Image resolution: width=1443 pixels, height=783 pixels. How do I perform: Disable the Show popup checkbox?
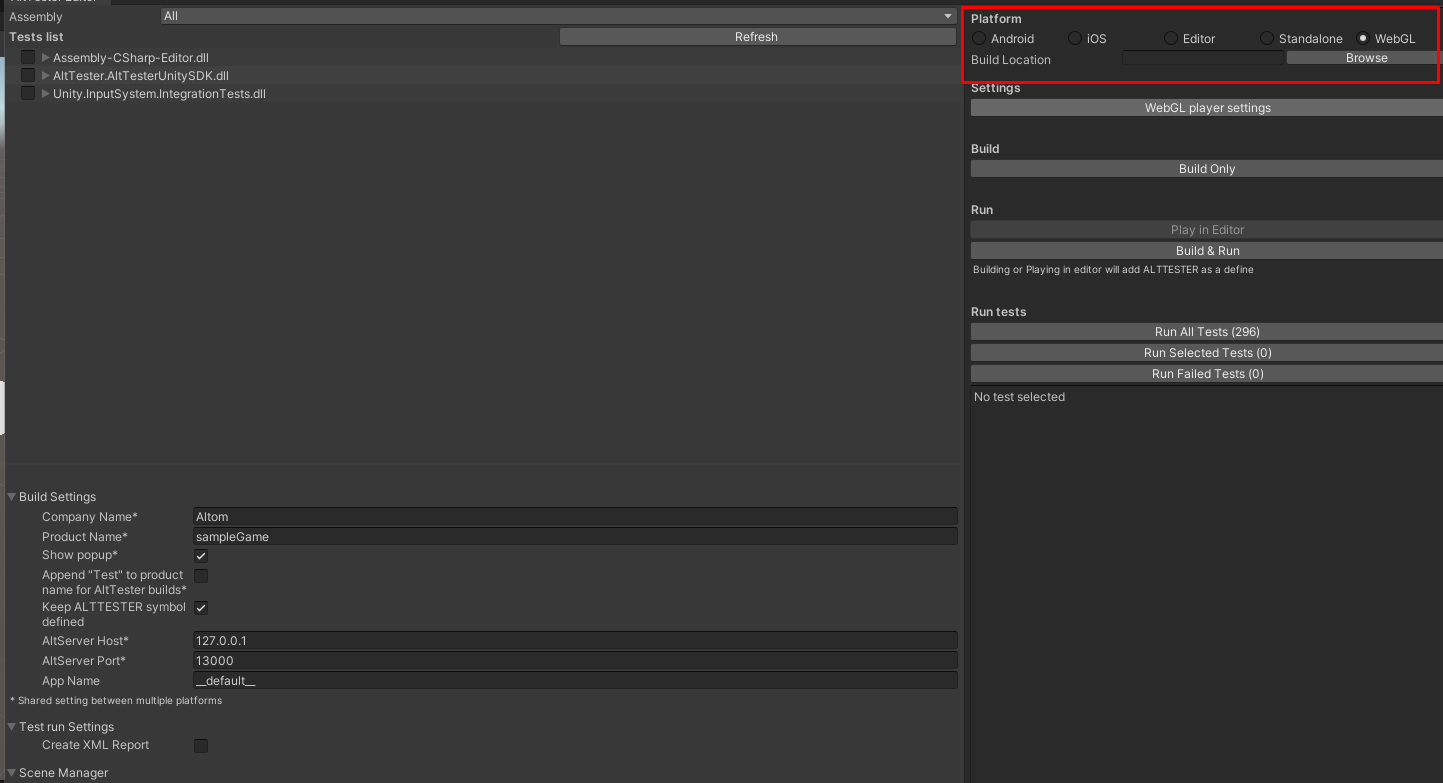pos(200,555)
